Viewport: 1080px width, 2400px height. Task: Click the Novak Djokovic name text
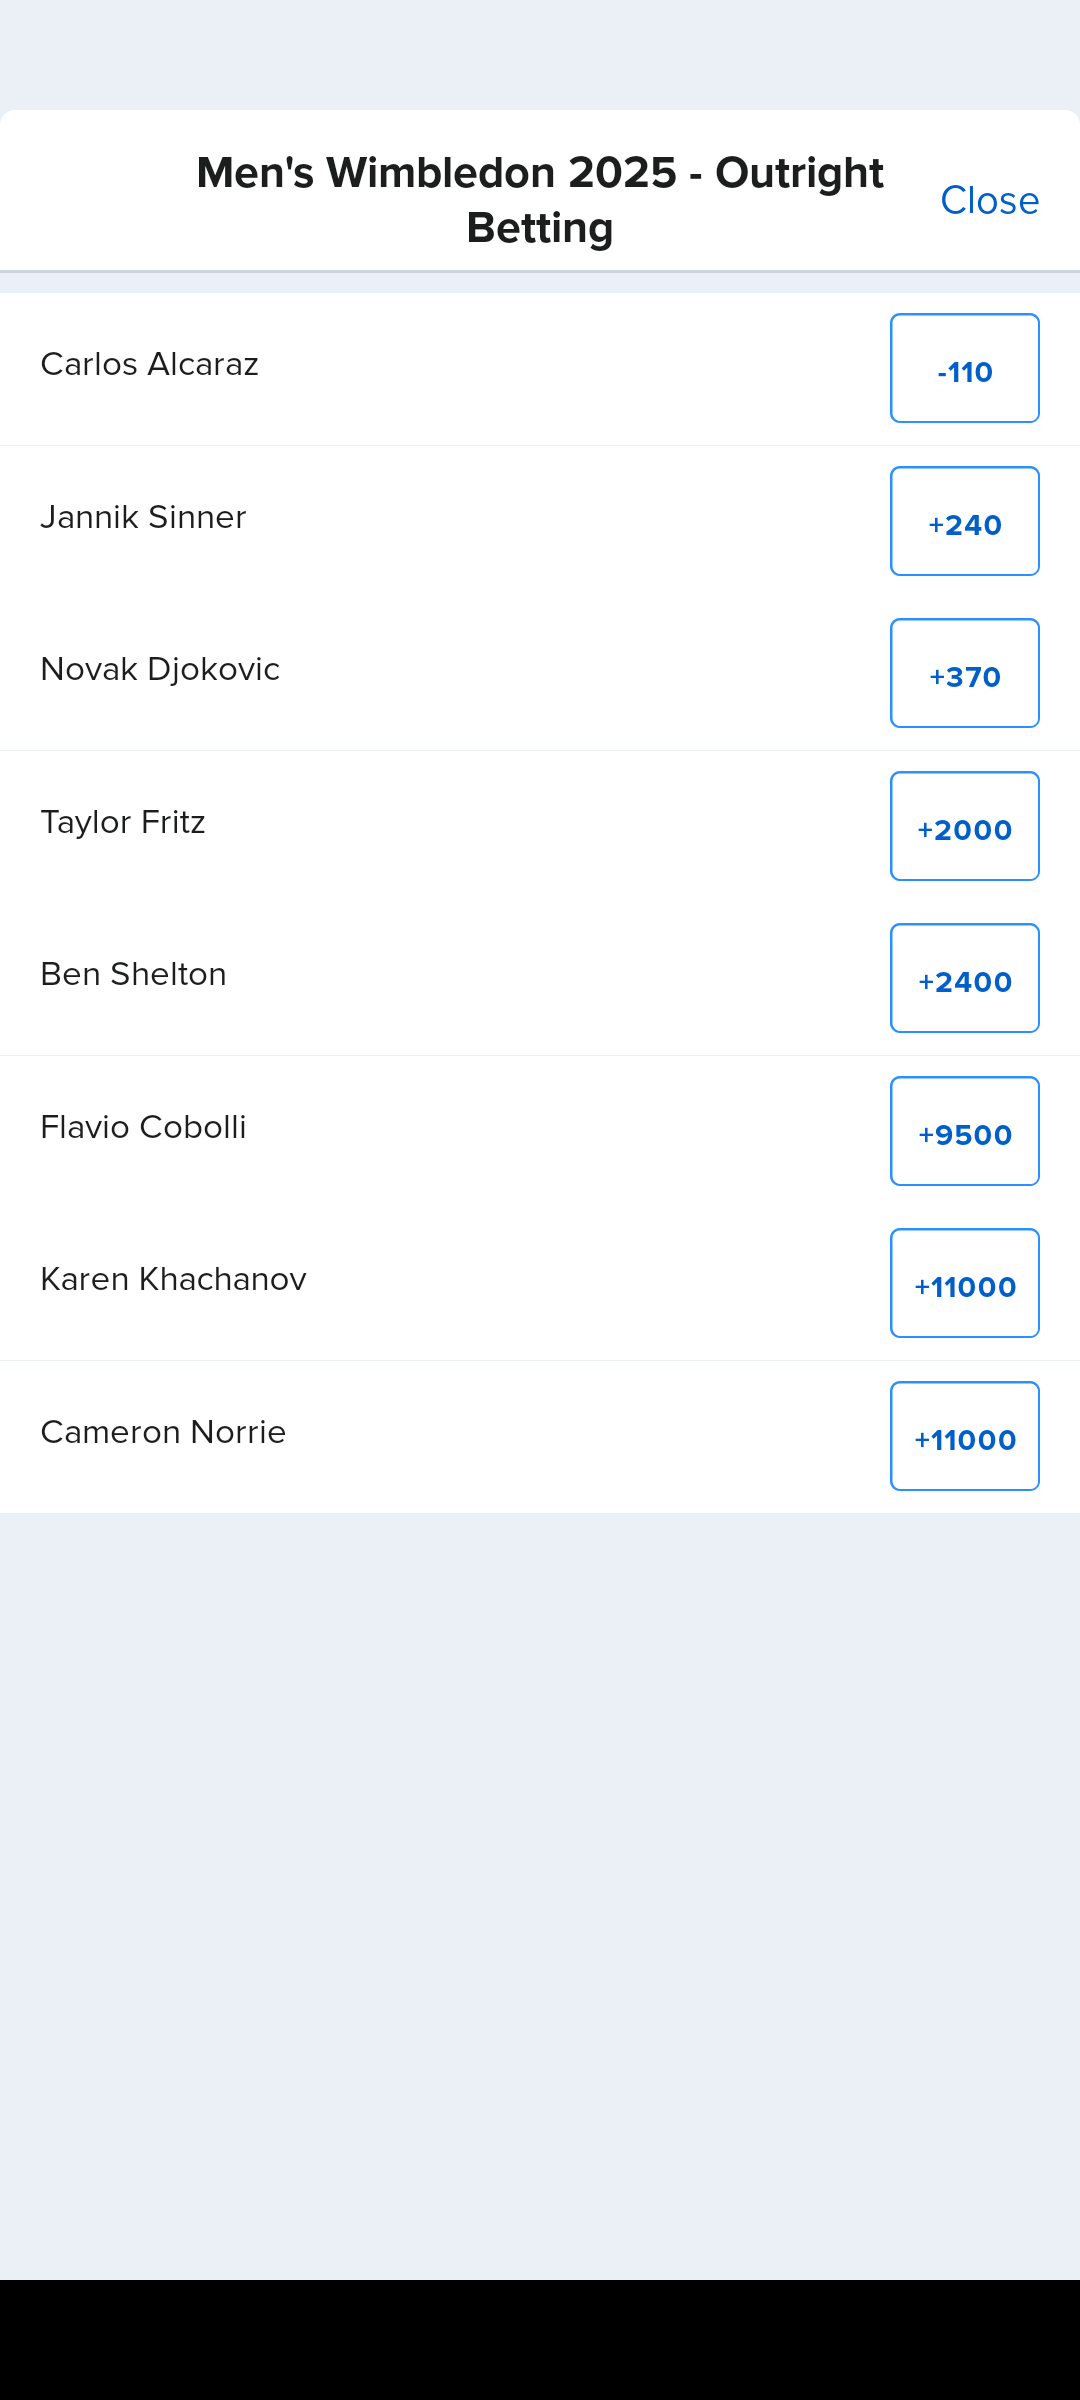coord(160,670)
